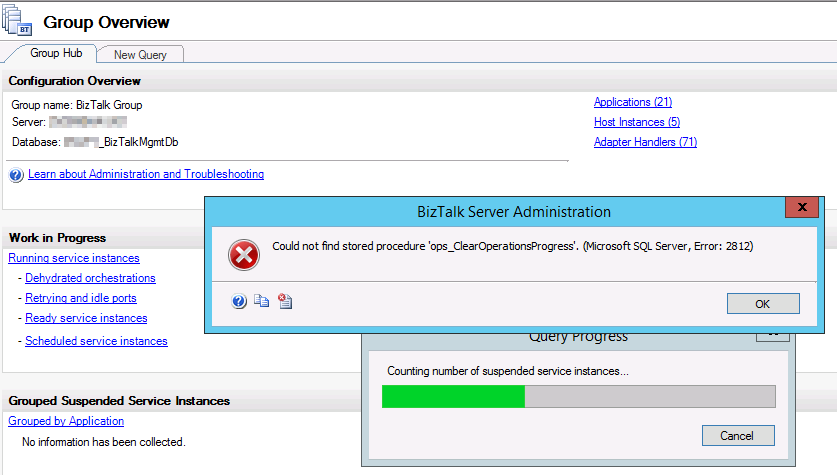837x475 pixels.
Task: Close the BizTalk Server Administration dialog
Action: [802, 207]
